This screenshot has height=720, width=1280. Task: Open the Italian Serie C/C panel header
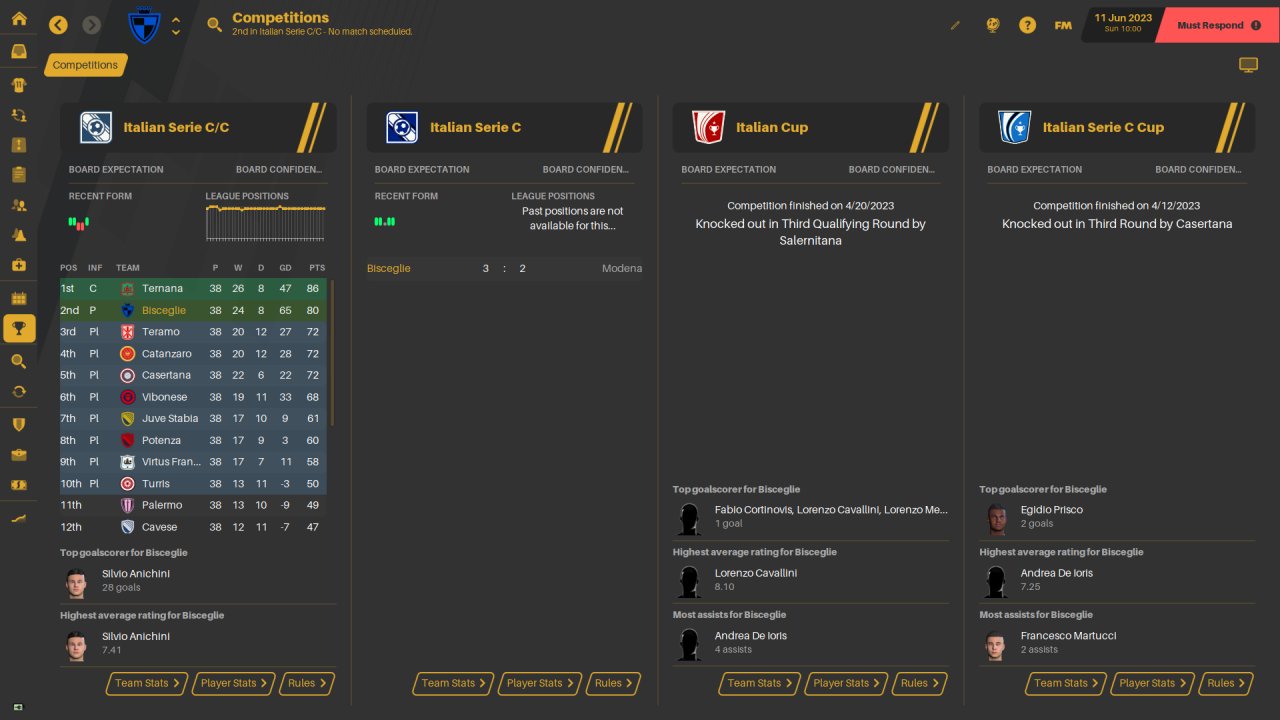click(198, 127)
